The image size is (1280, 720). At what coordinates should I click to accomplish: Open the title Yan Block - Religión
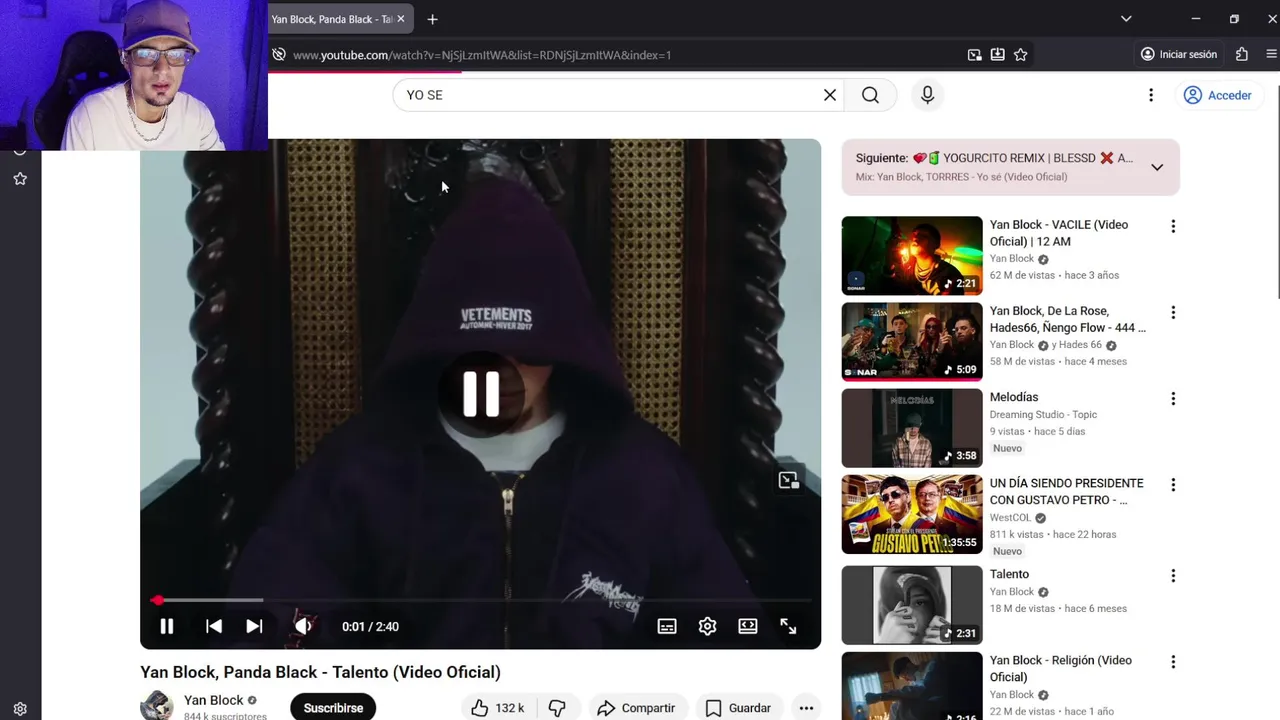(1061, 668)
